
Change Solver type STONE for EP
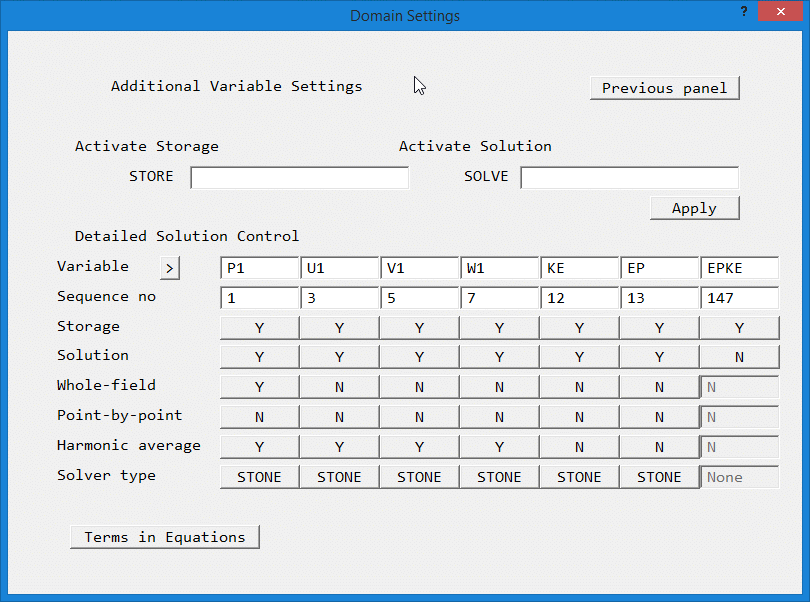659,477
